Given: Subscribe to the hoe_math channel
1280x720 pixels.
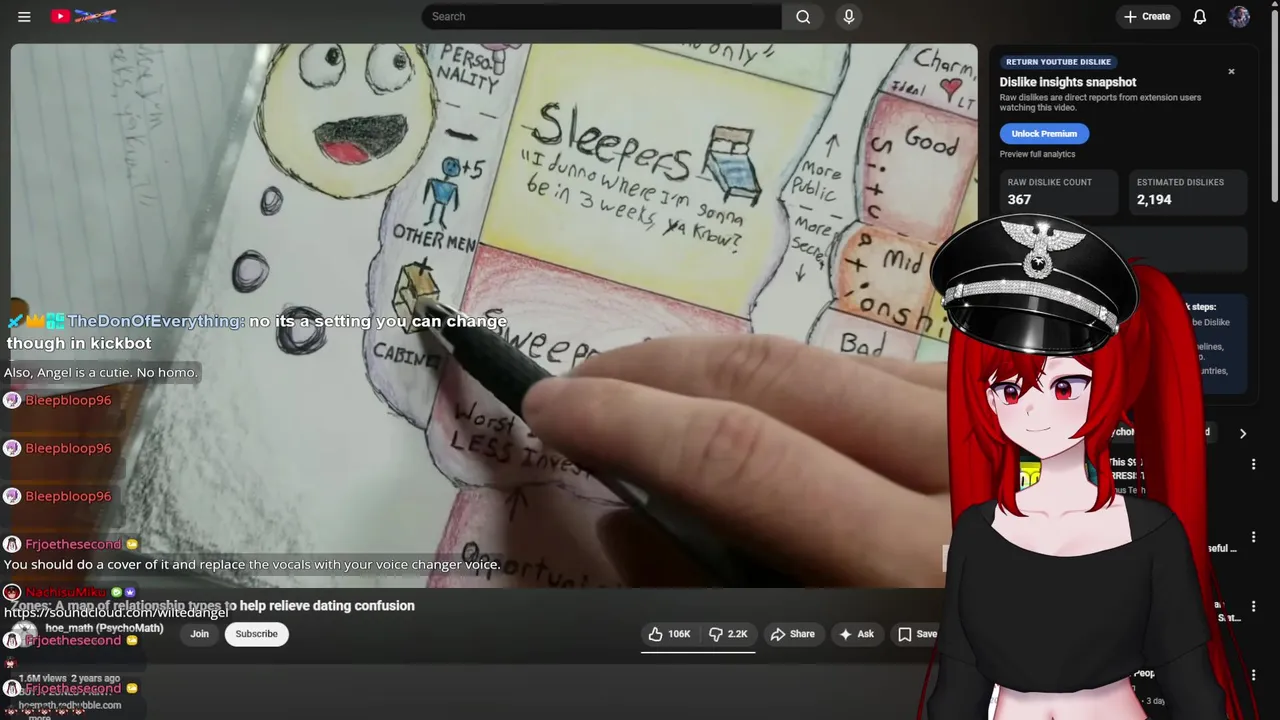Looking at the screenshot, I should [256, 634].
